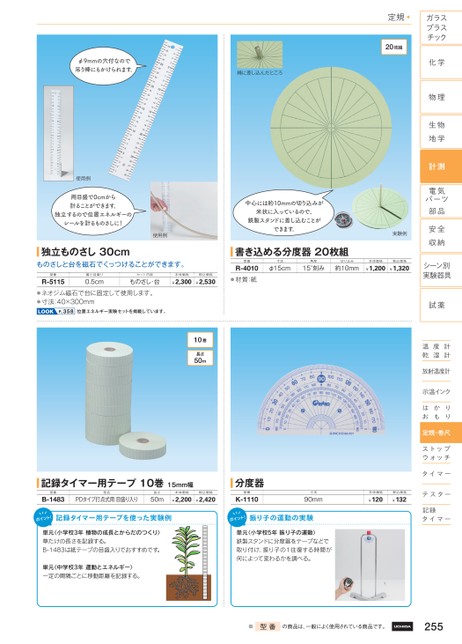Open the 生物 地学 side tab
Image resolution: width=462 pixels, height=644 pixels.
pyautogui.click(x=441, y=132)
